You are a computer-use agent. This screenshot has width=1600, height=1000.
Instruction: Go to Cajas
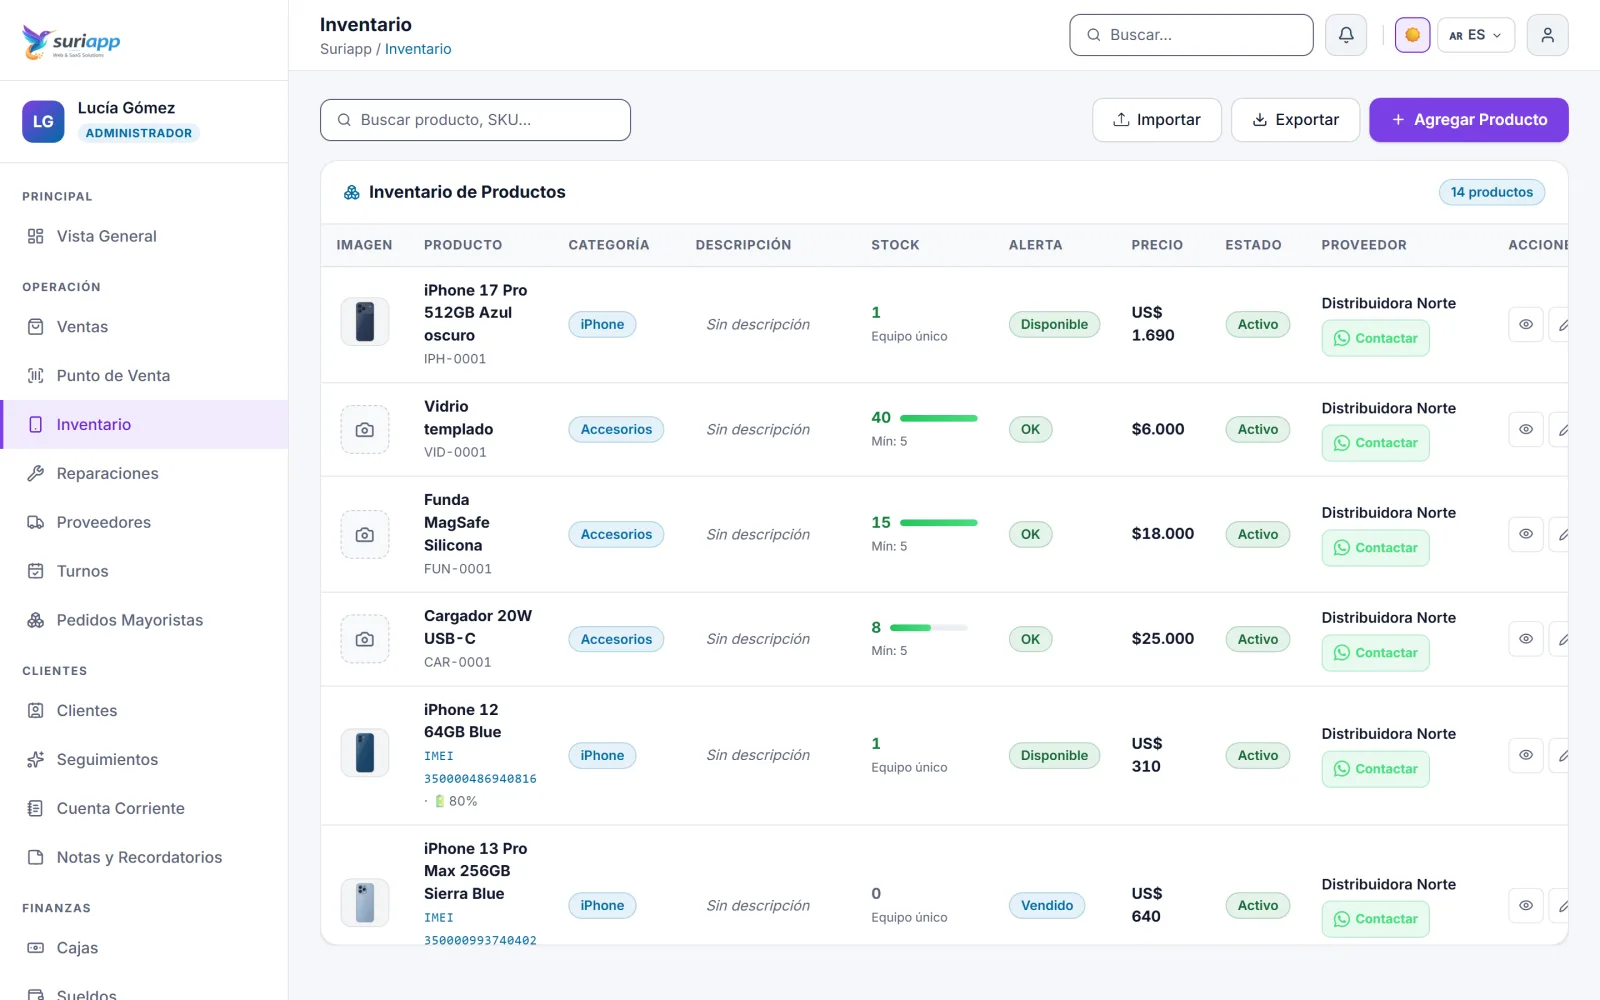144,948
